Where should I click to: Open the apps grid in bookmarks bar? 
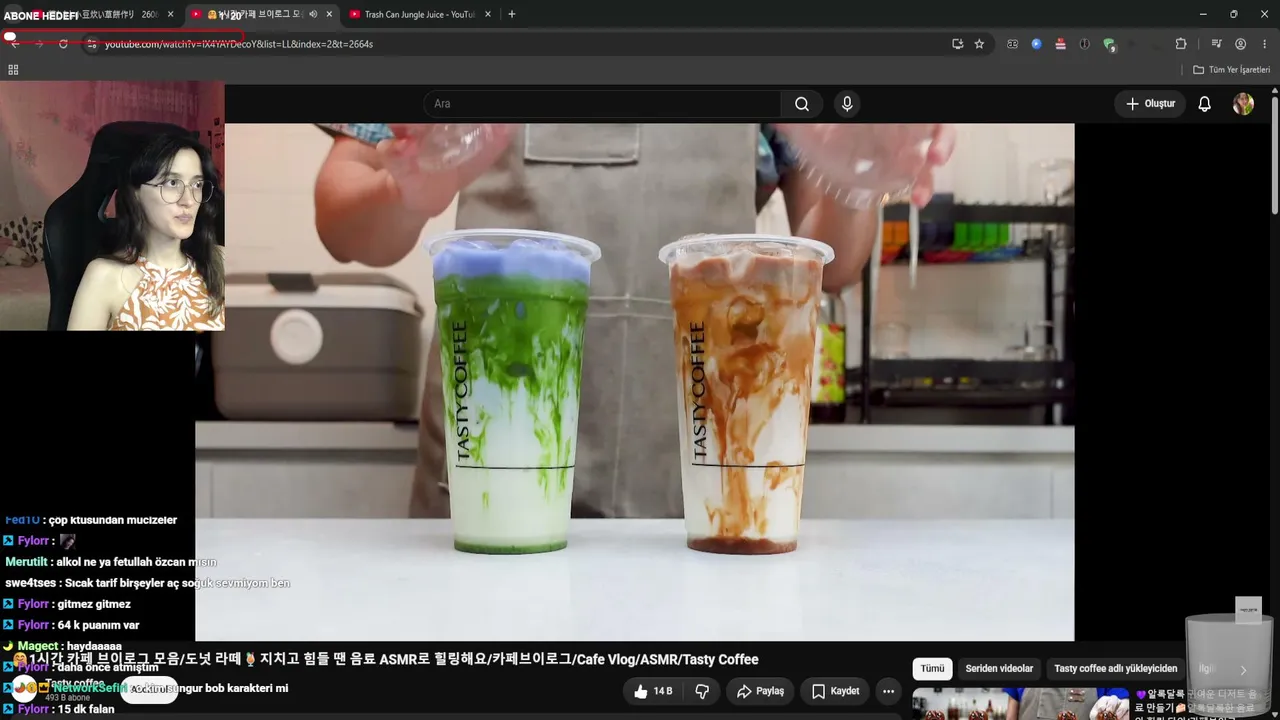[x=13, y=70]
